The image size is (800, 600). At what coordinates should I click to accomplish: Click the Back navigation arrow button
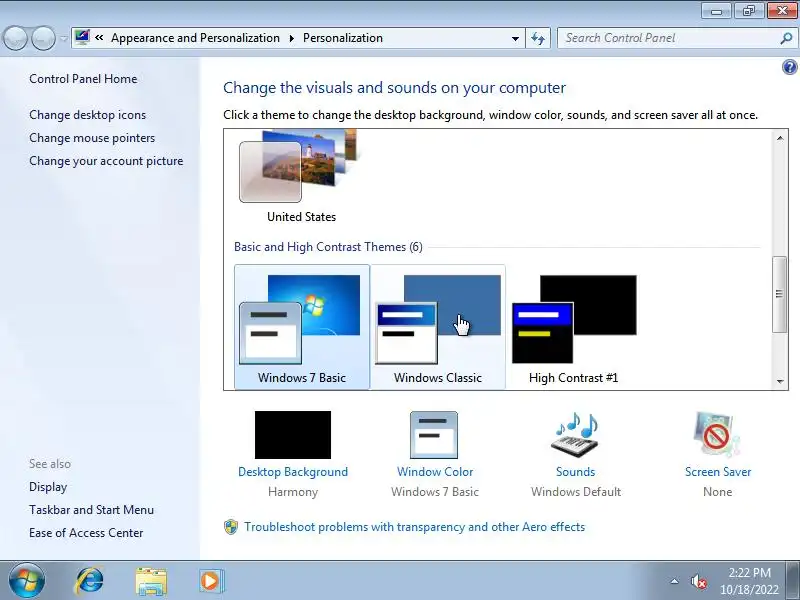click(x=15, y=38)
